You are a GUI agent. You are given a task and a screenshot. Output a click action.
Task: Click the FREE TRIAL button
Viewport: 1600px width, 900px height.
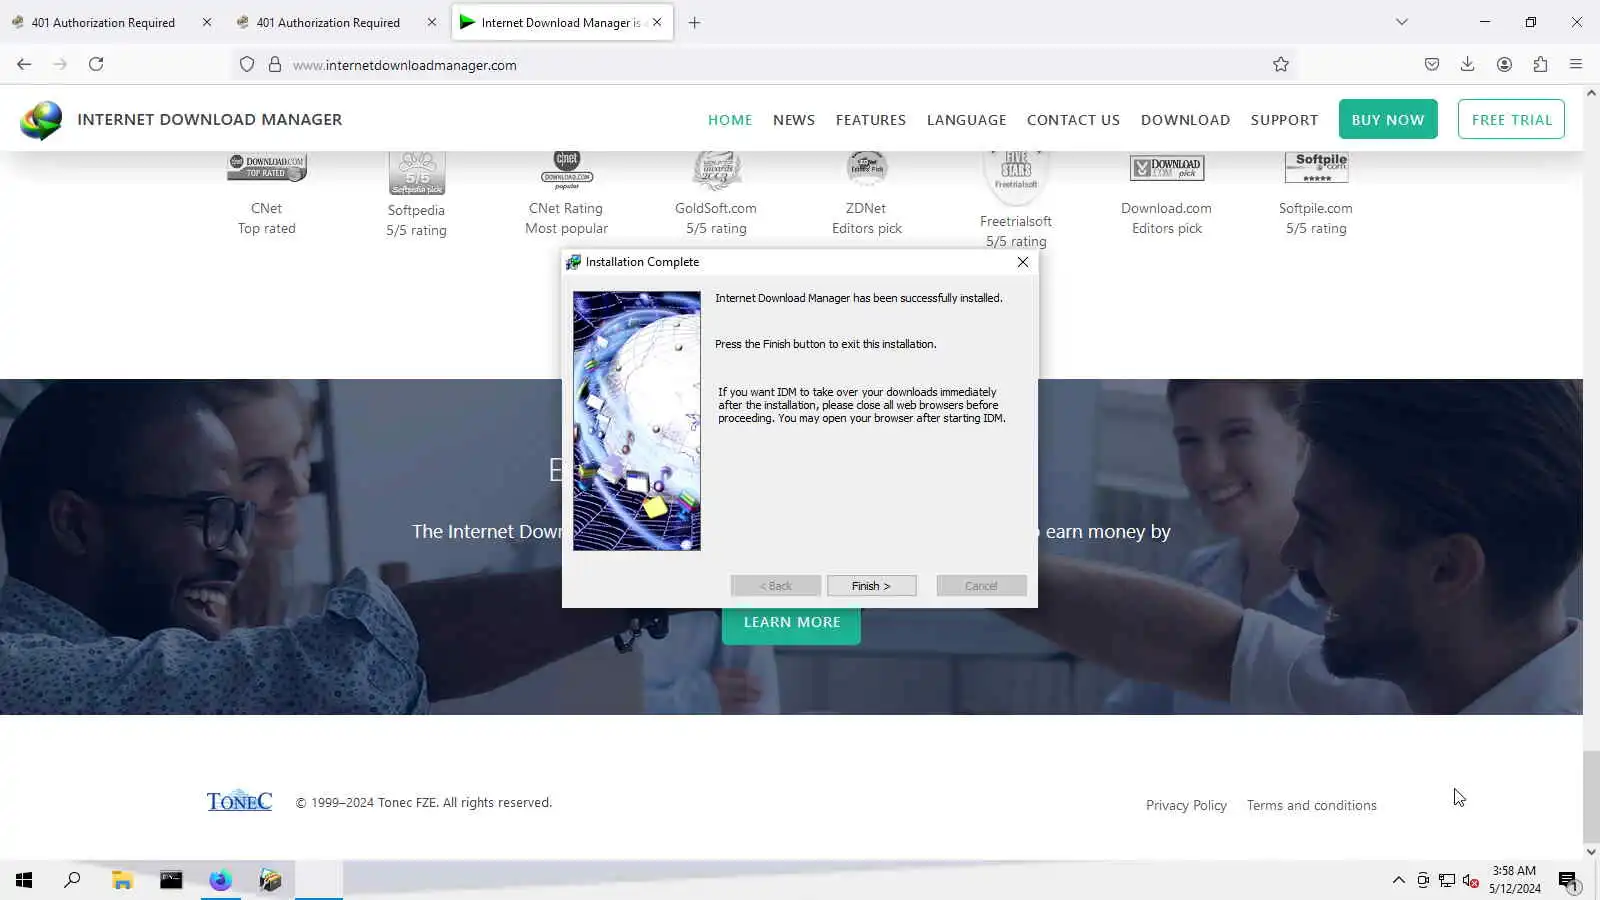click(x=1511, y=119)
